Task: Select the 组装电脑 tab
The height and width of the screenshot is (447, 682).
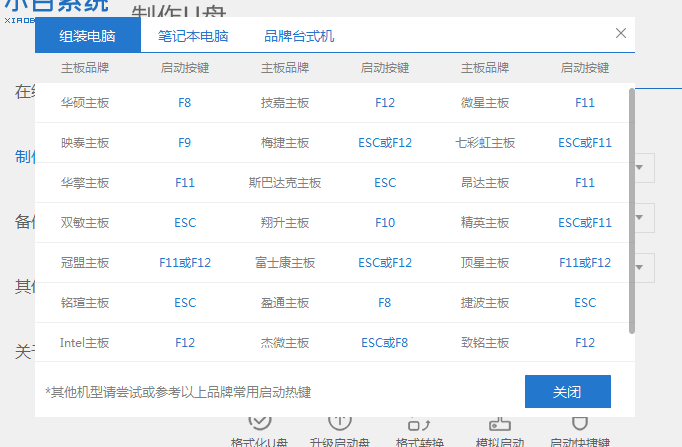Action: click(x=87, y=36)
